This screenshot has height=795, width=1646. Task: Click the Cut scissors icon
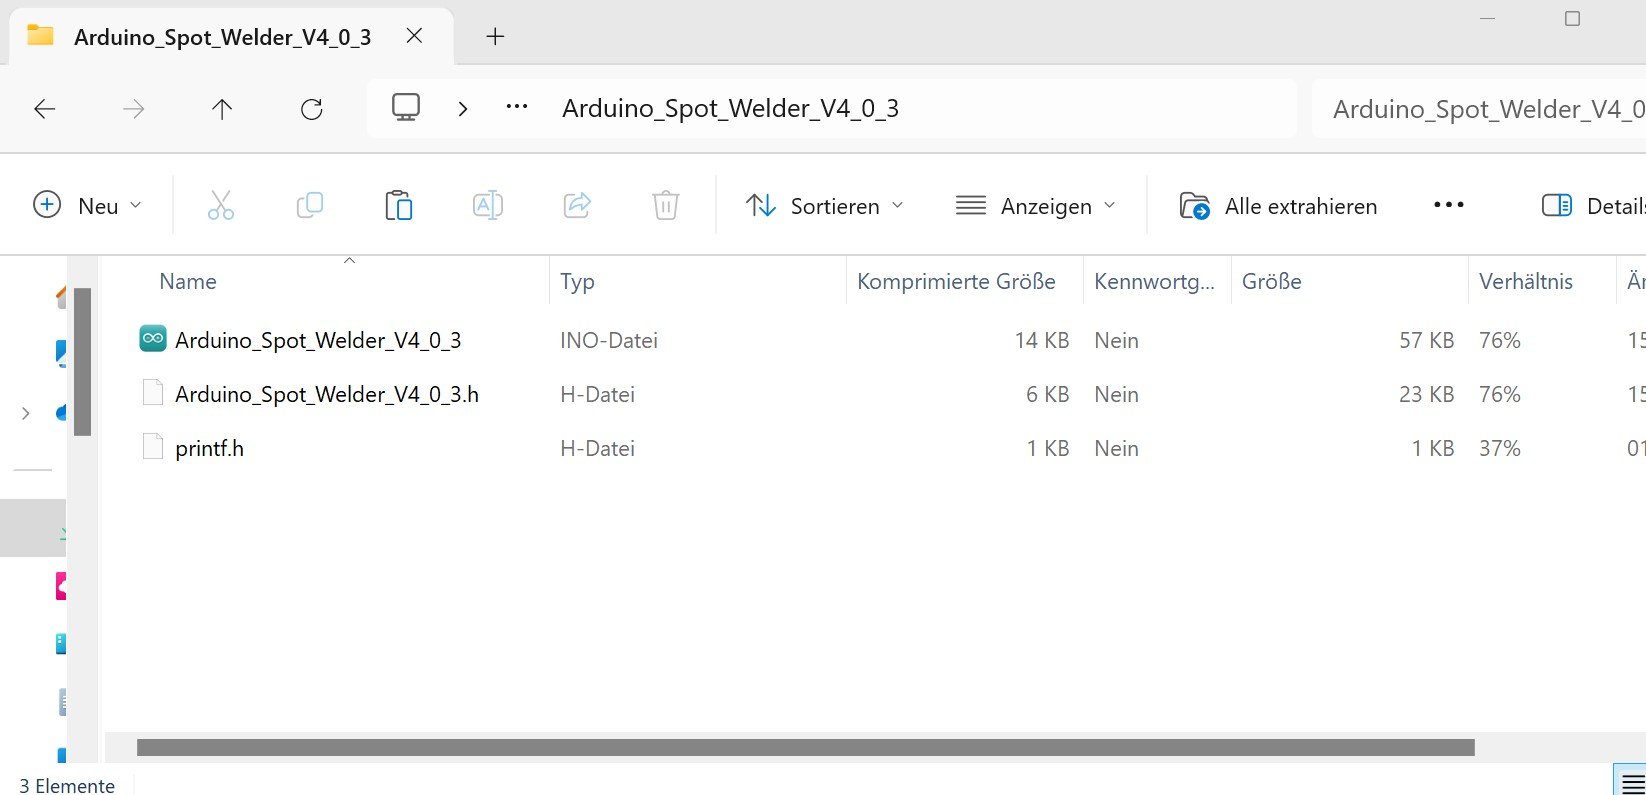[221, 206]
